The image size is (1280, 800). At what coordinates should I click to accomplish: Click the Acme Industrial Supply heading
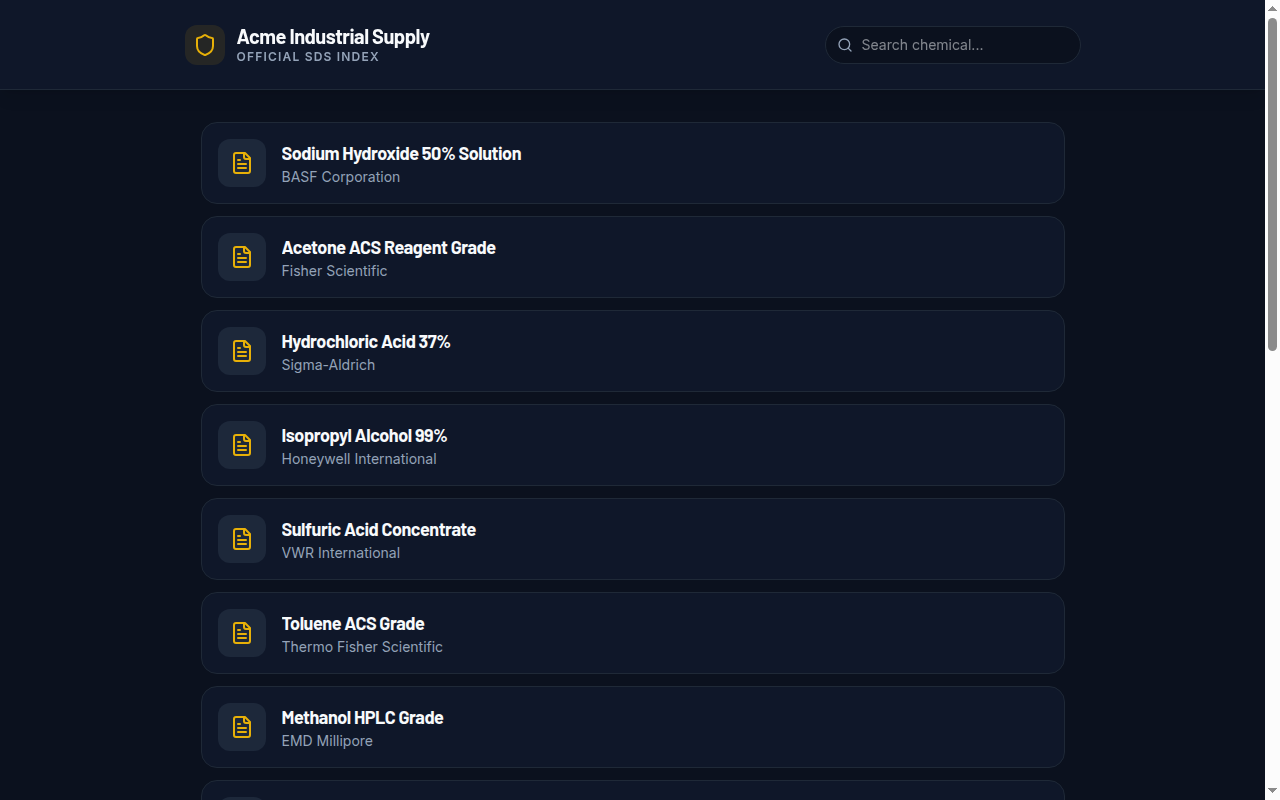pyautogui.click(x=333, y=37)
